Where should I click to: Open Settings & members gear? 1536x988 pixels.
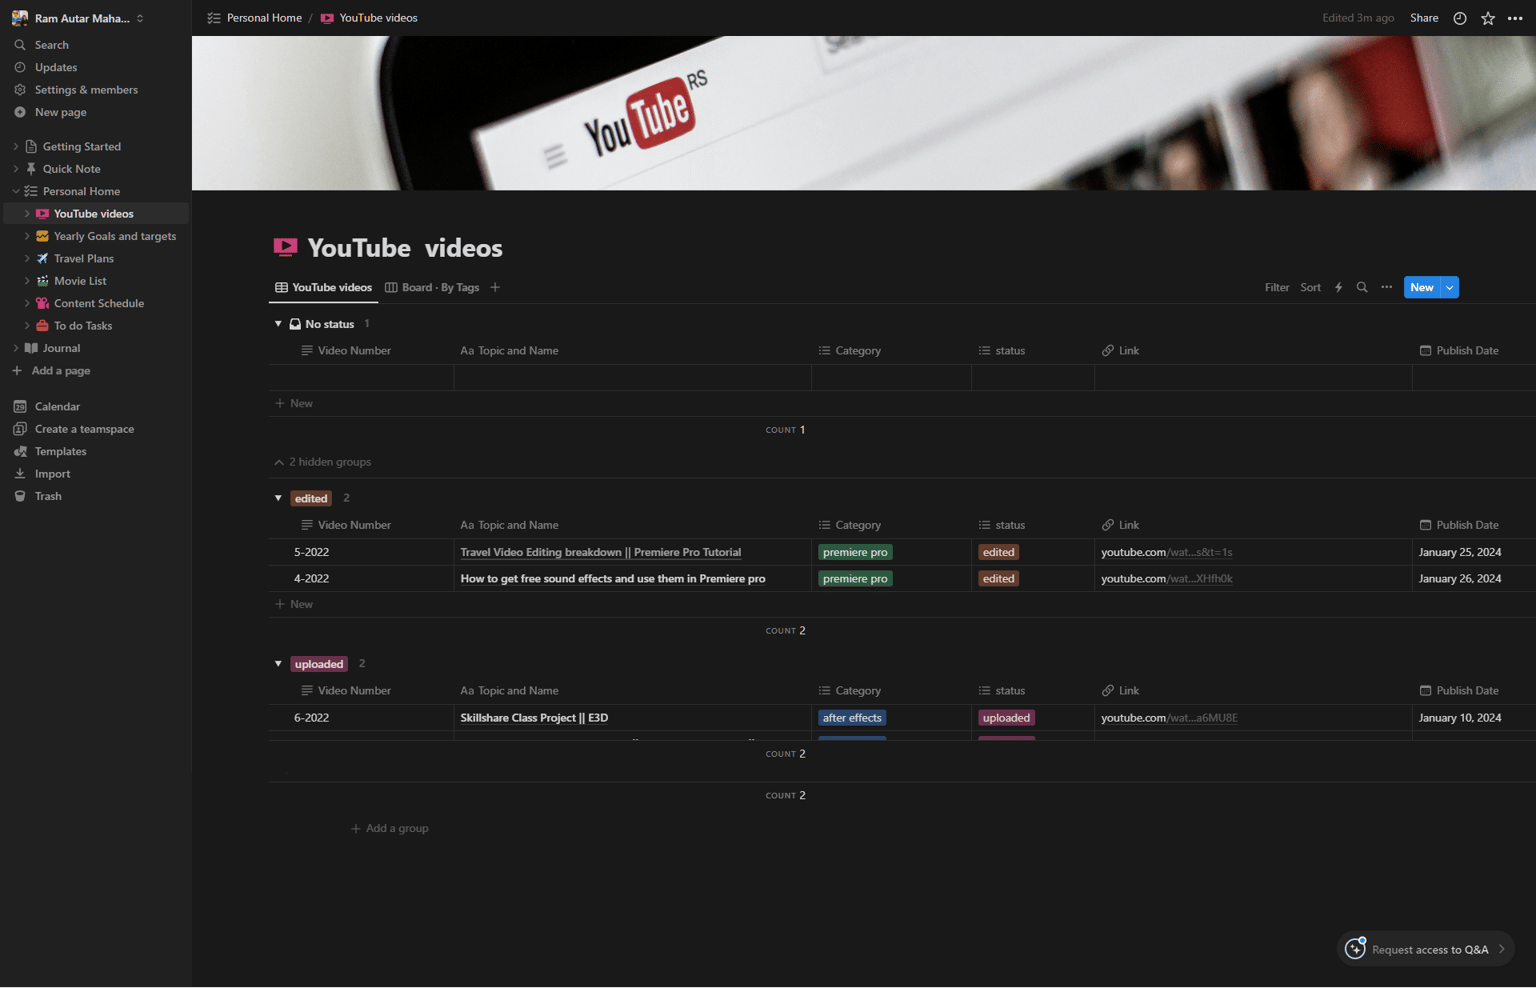20,90
